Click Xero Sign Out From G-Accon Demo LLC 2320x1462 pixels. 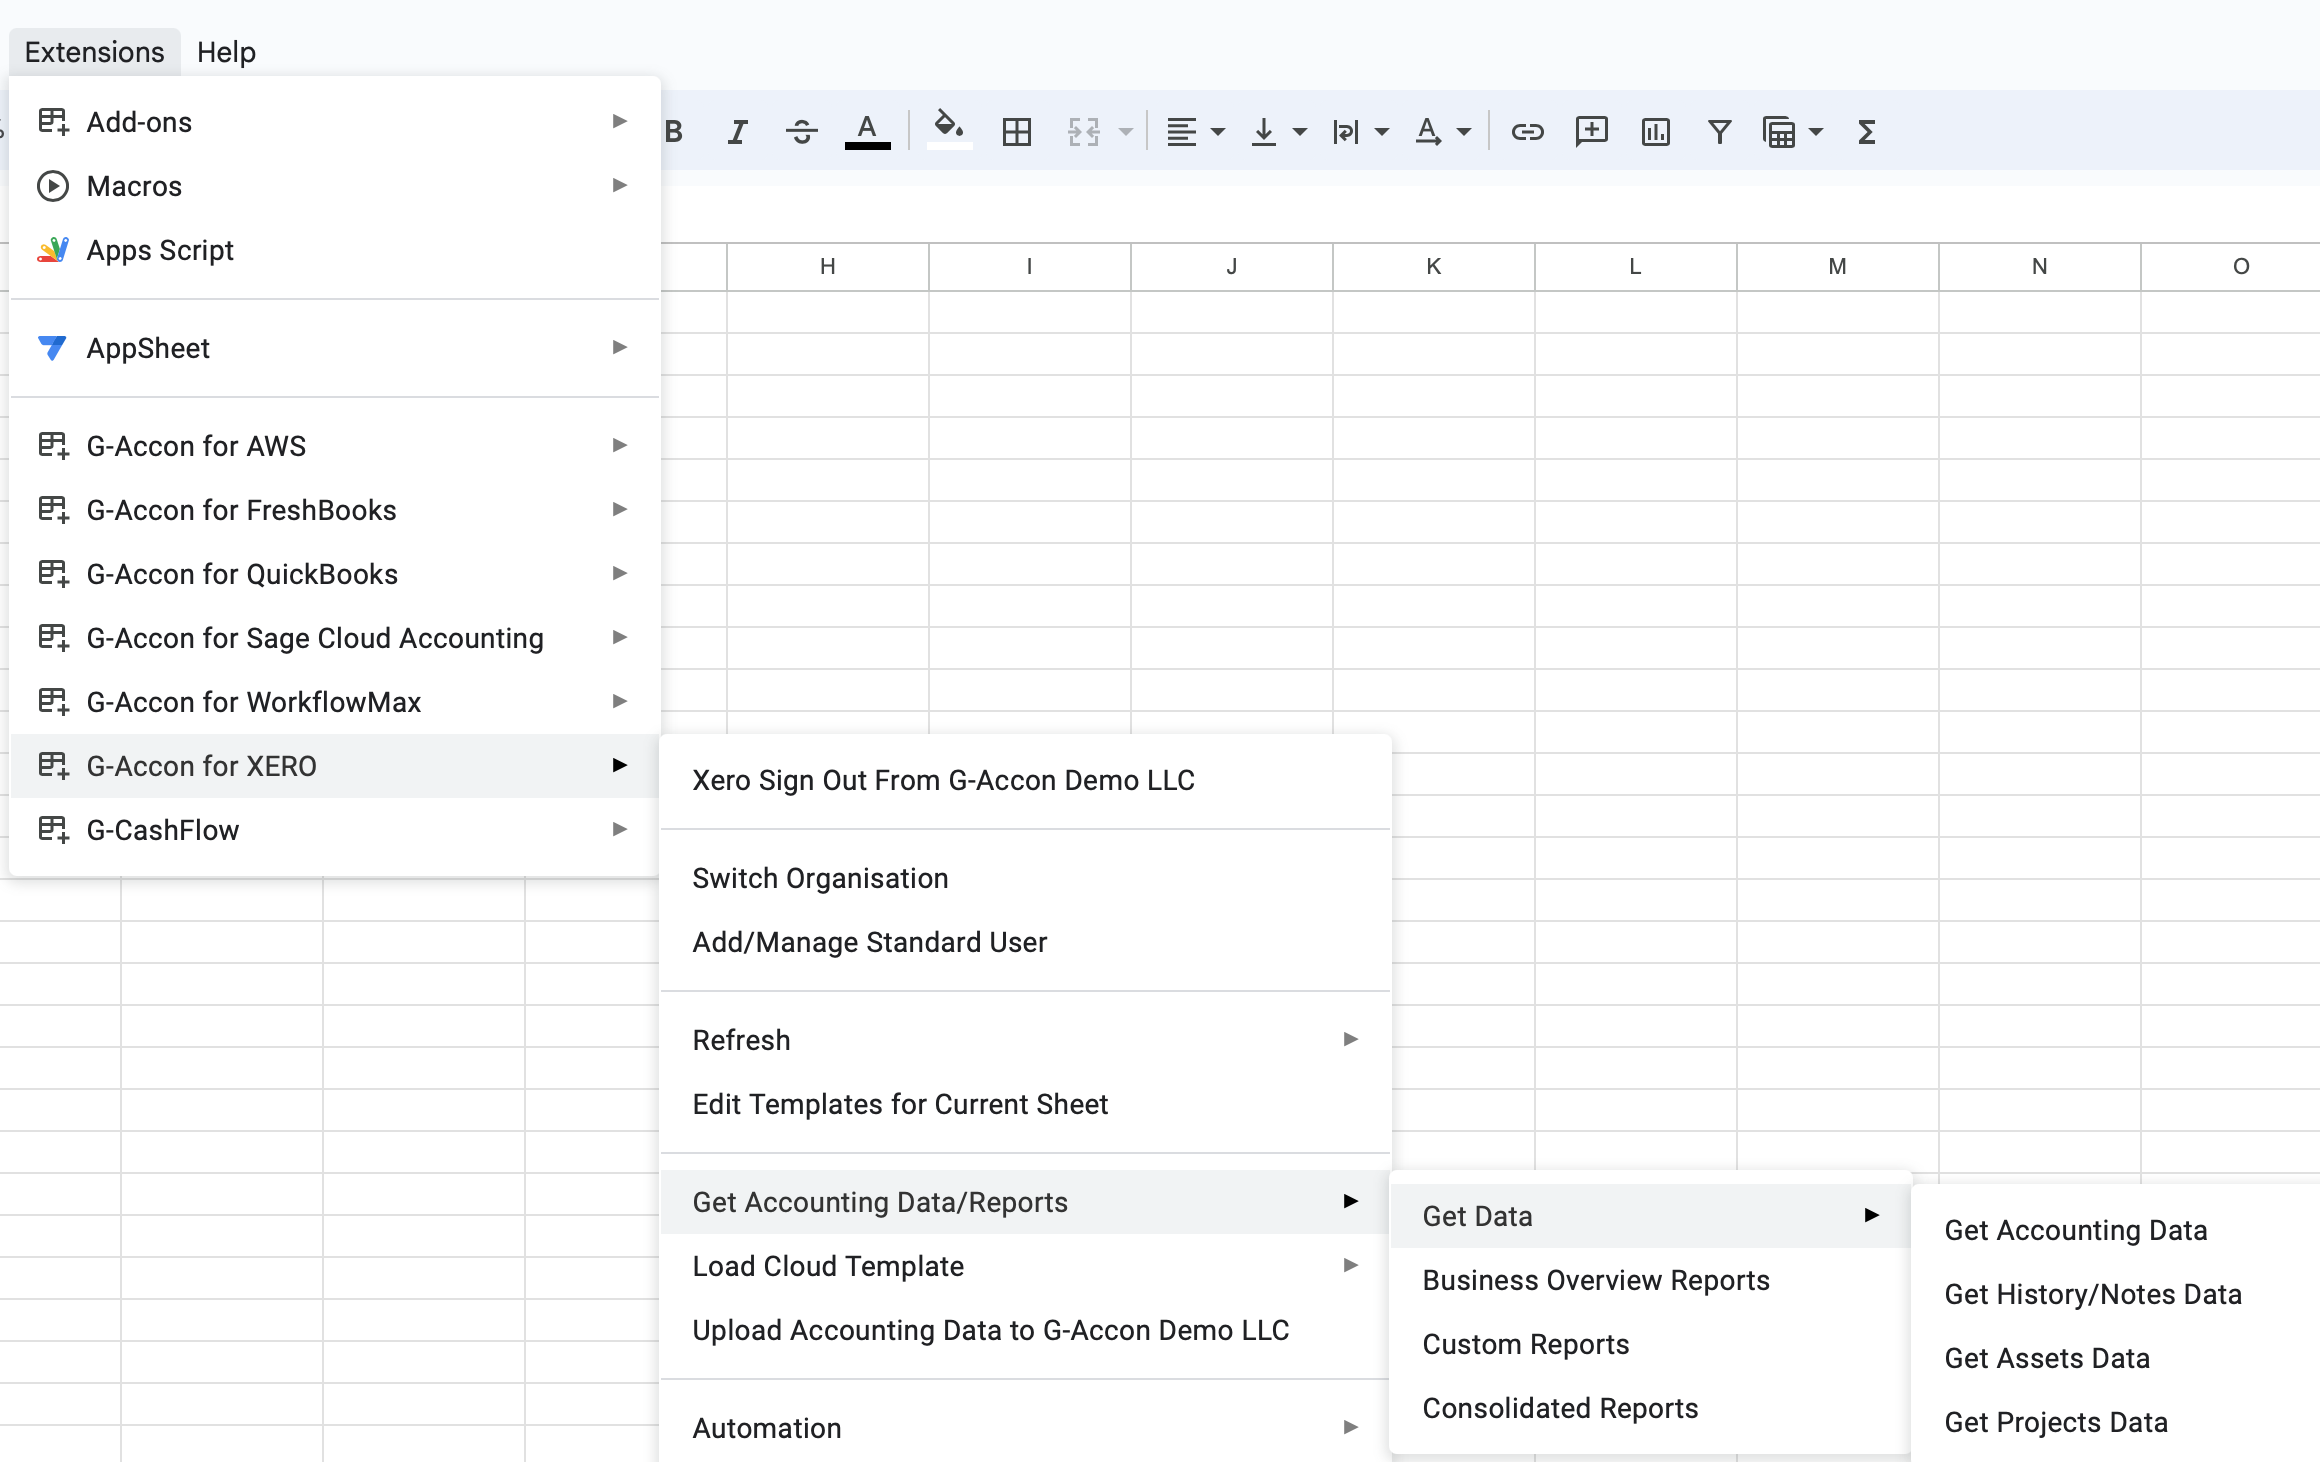point(1026,780)
